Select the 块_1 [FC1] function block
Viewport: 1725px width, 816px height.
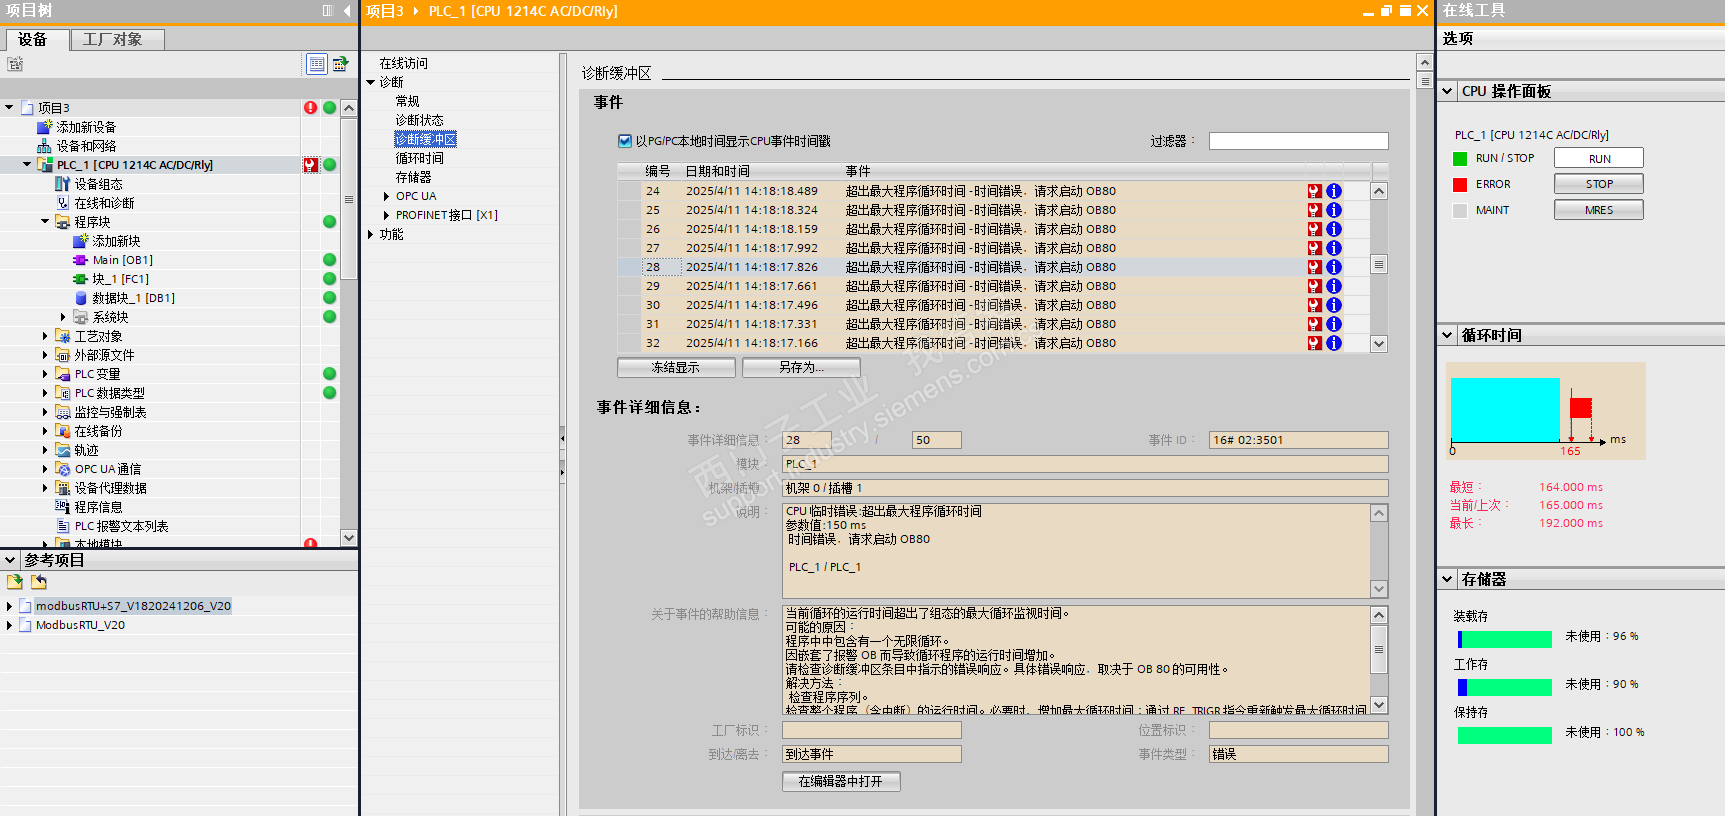point(120,279)
